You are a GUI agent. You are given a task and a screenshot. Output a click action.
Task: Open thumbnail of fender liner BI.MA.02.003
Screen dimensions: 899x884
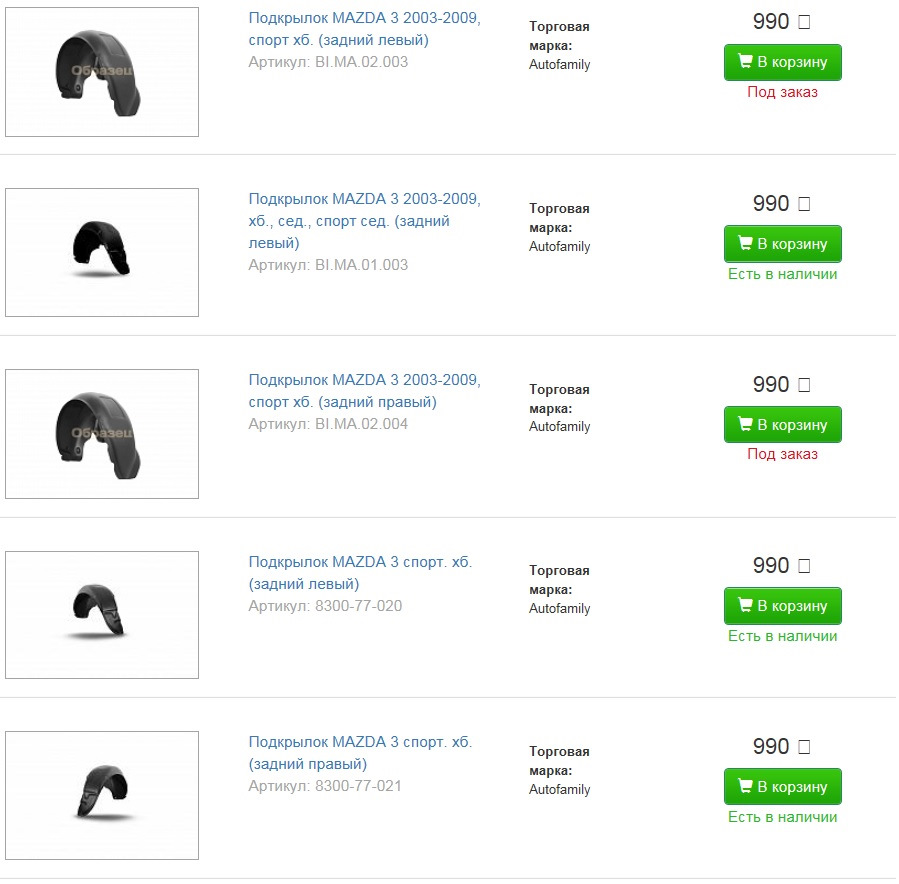tap(102, 72)
